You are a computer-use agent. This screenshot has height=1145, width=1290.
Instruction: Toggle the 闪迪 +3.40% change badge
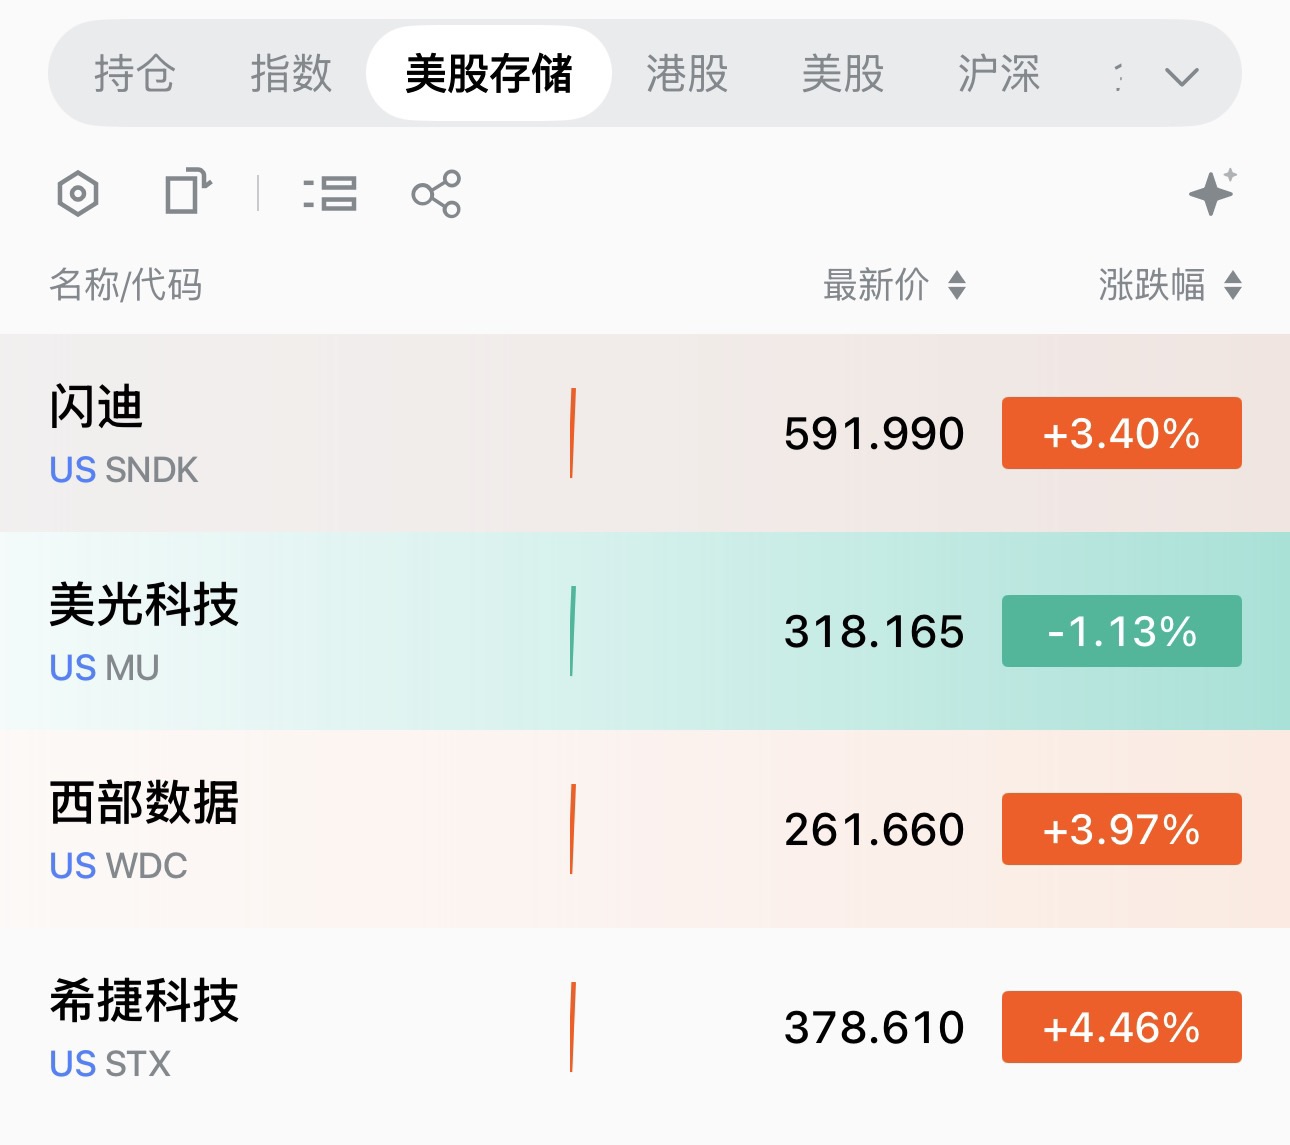[1121, 433]
